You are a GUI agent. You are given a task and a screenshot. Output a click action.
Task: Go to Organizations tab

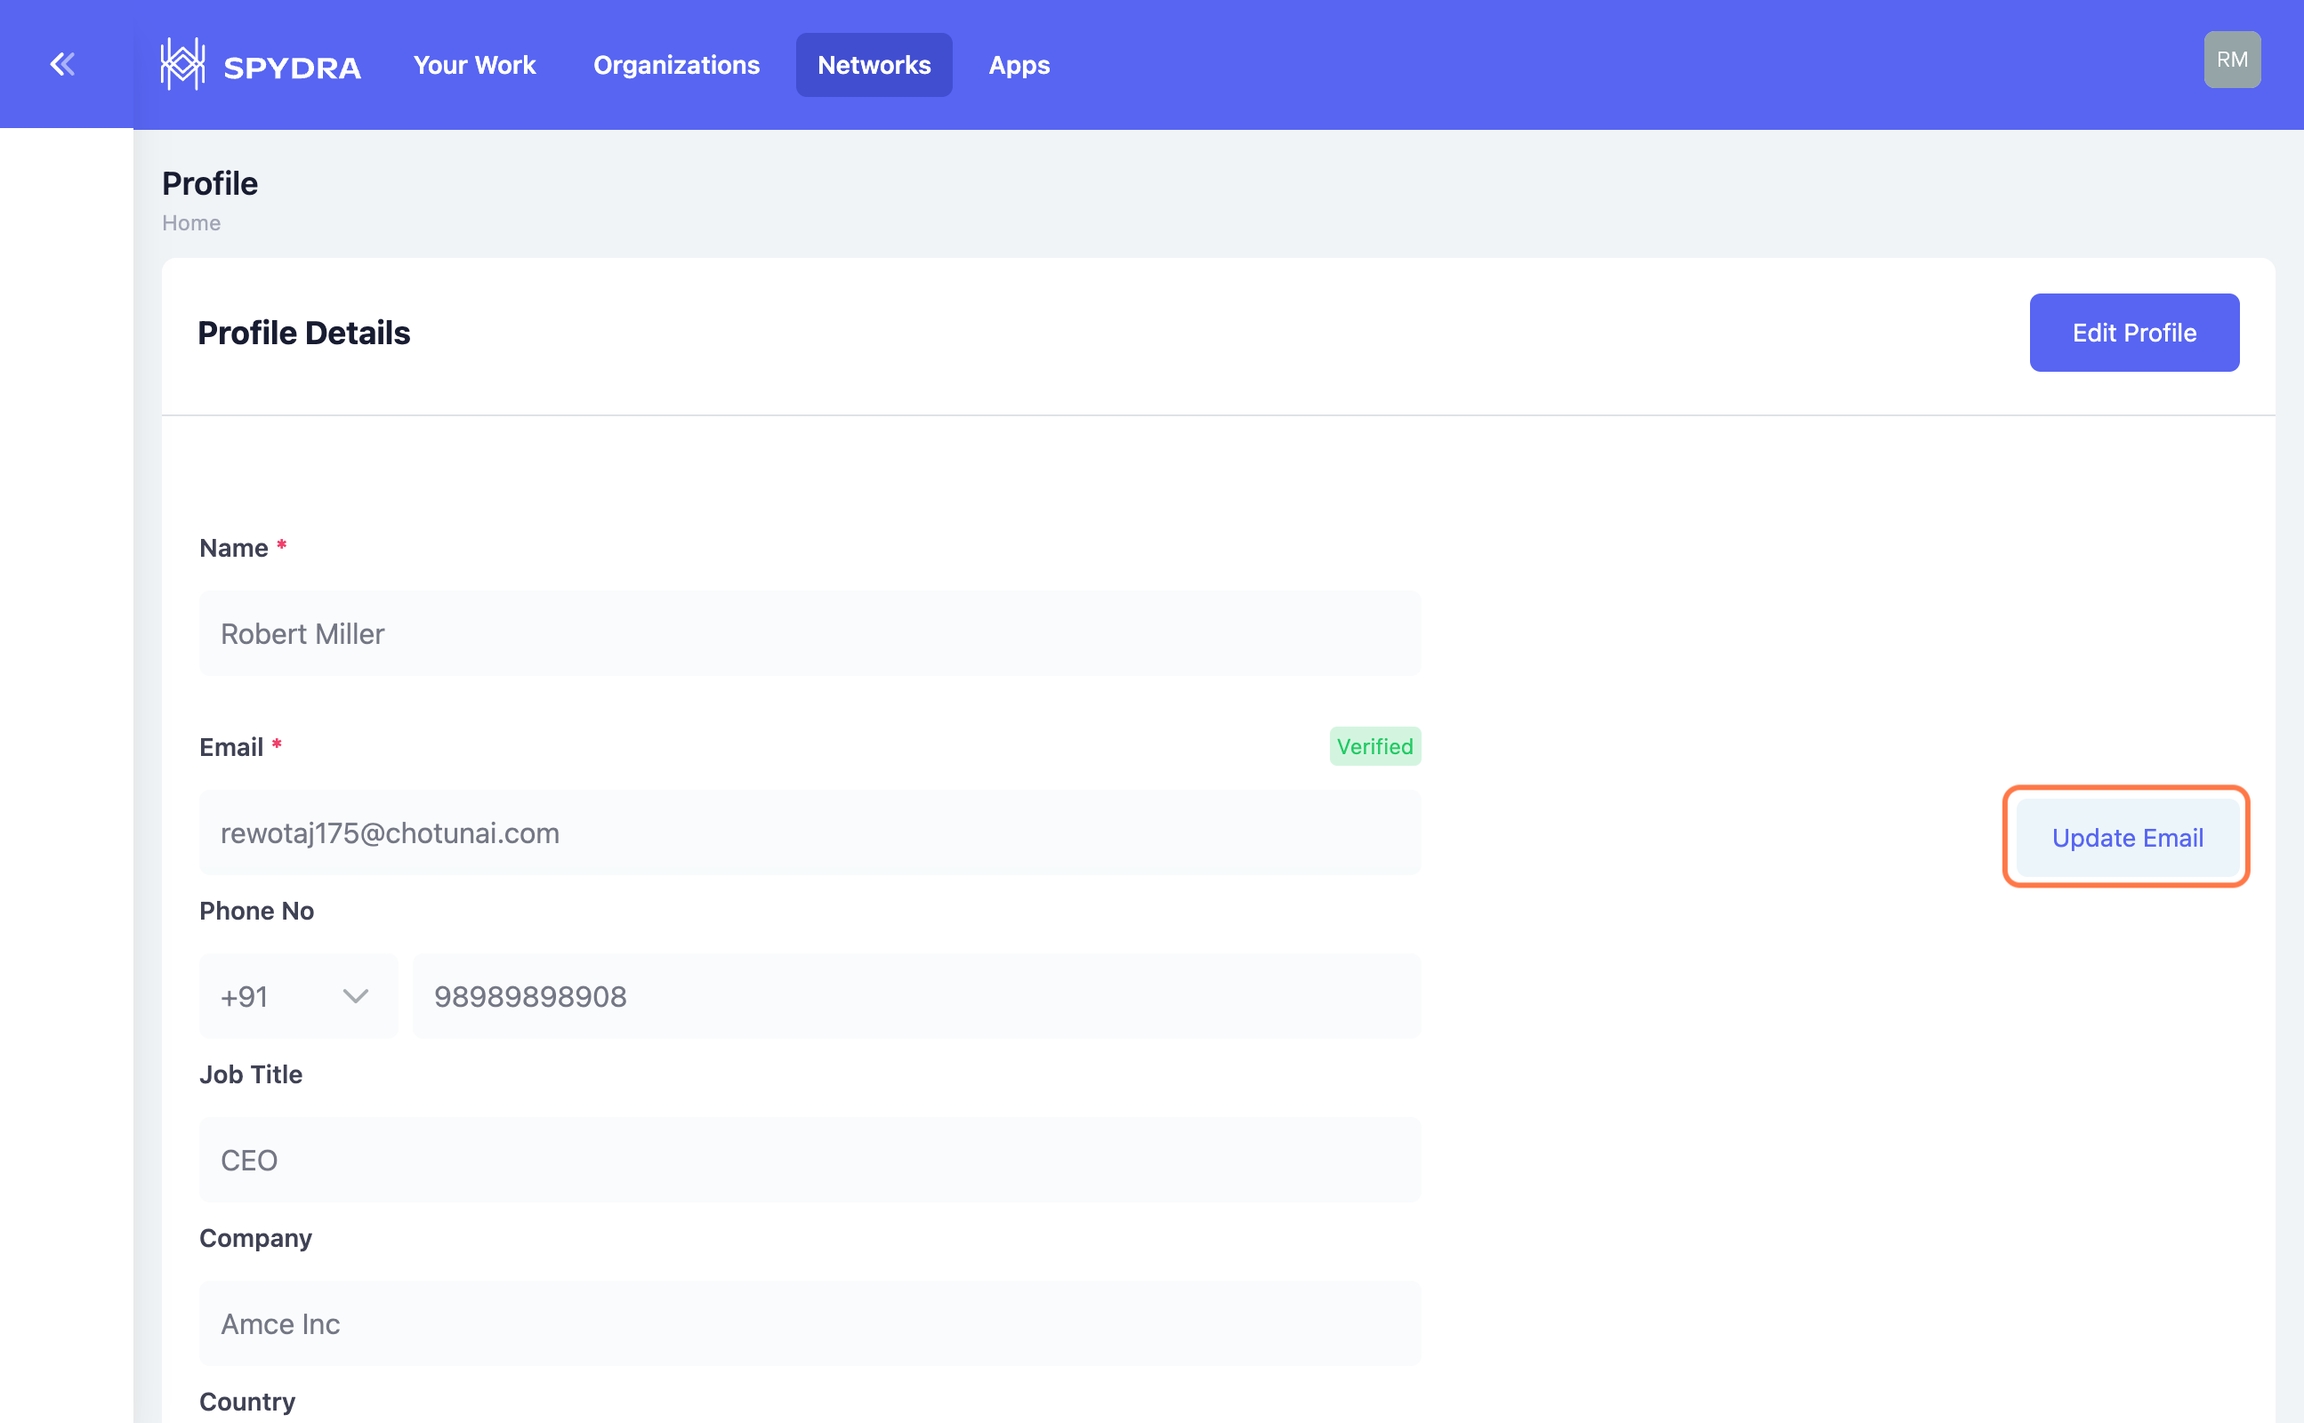coord(676,65)
